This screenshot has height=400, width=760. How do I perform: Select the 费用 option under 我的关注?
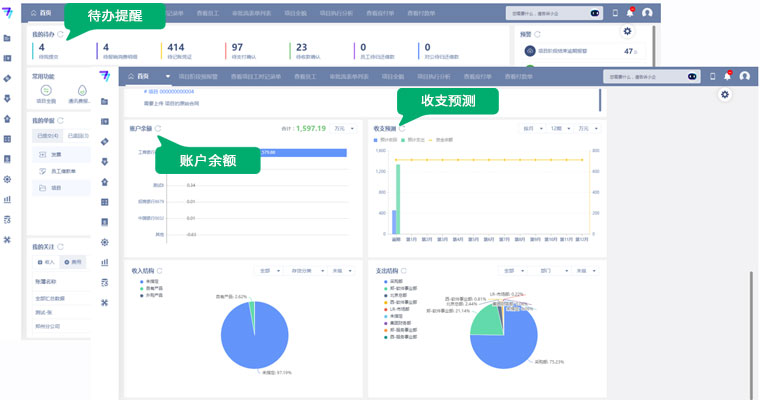(73, 261)
